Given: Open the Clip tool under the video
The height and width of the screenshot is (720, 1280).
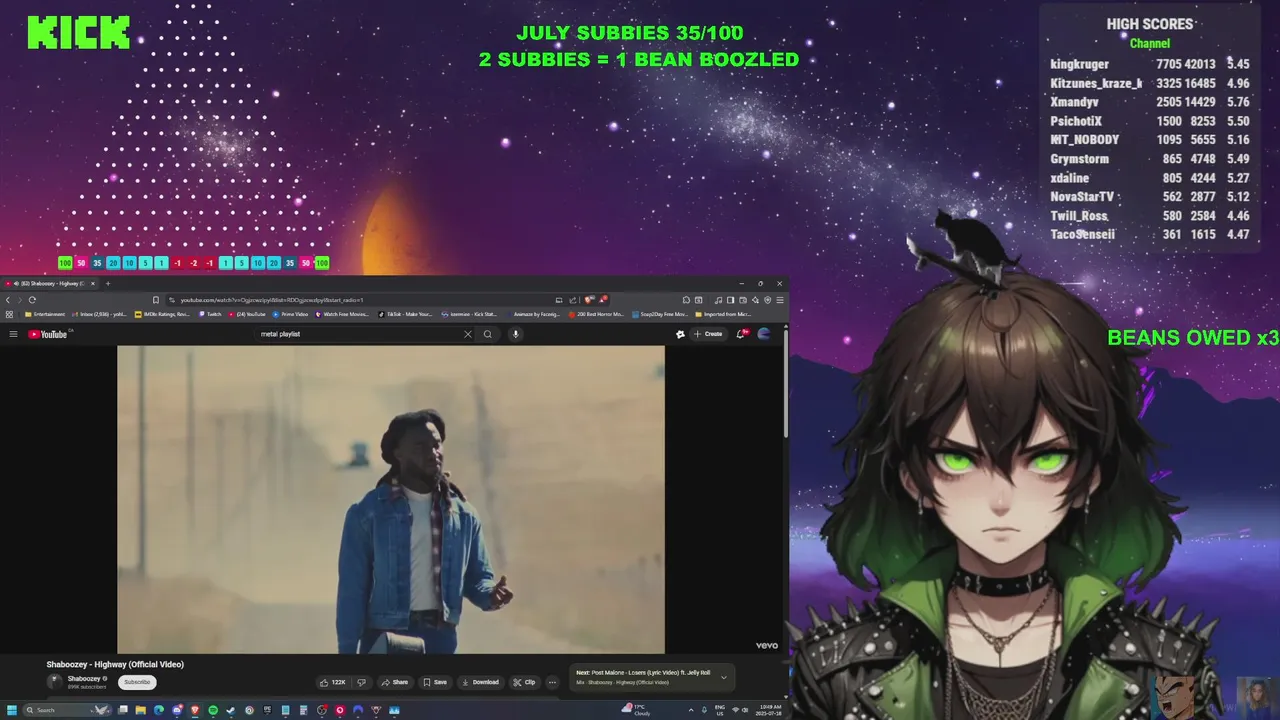Looking at the screenshot, I should (524, 682).
